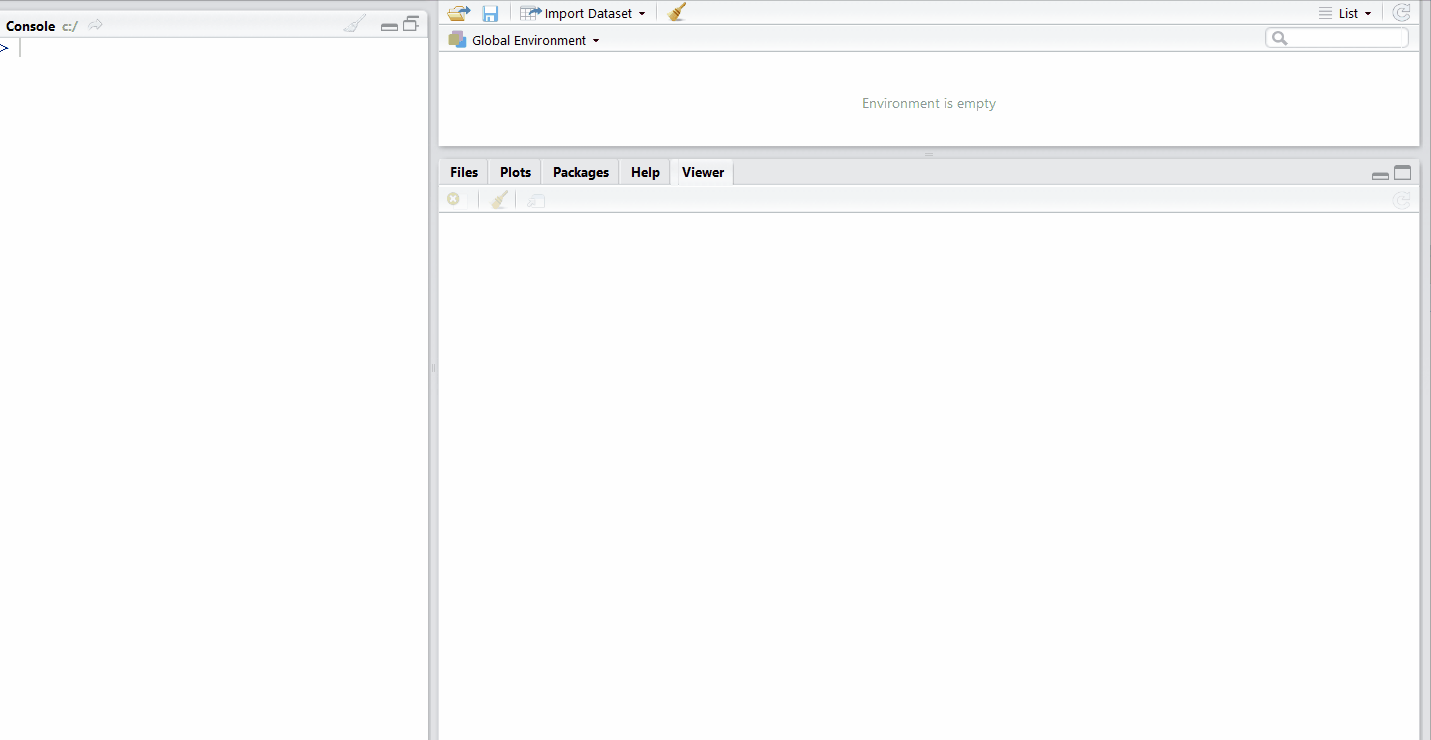Image resolution: width=1431 pixels, height=740 pixels.
Task: Open the load workspace folder icon
Action: coord(459,13)
